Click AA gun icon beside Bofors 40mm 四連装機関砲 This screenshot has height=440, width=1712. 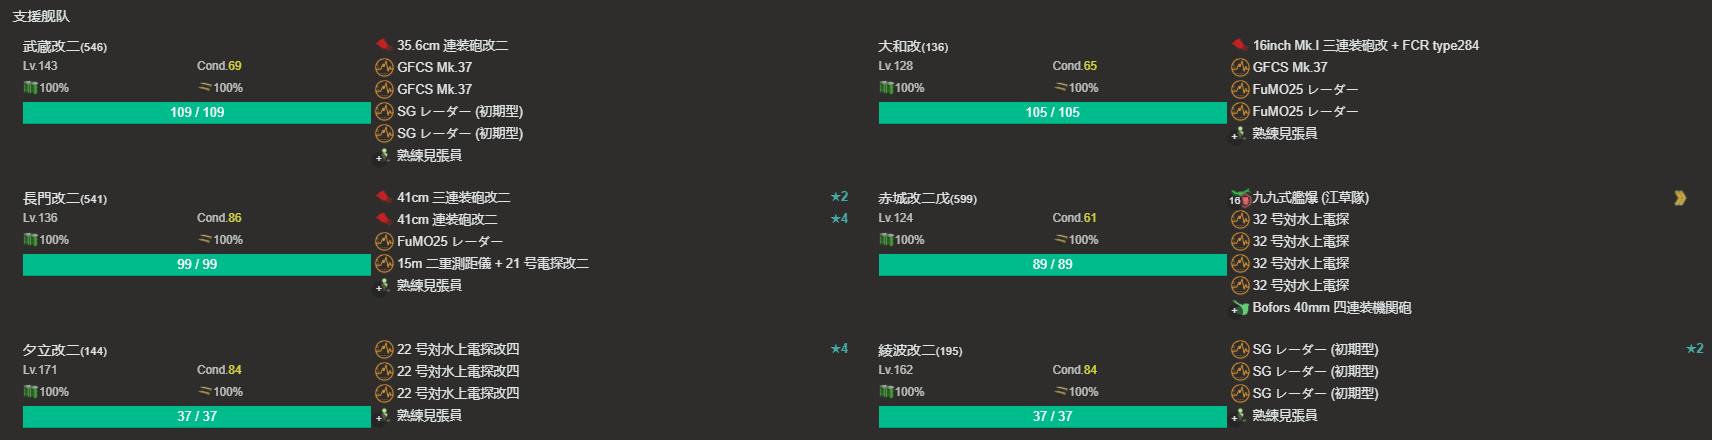[x=1240, y=308]
